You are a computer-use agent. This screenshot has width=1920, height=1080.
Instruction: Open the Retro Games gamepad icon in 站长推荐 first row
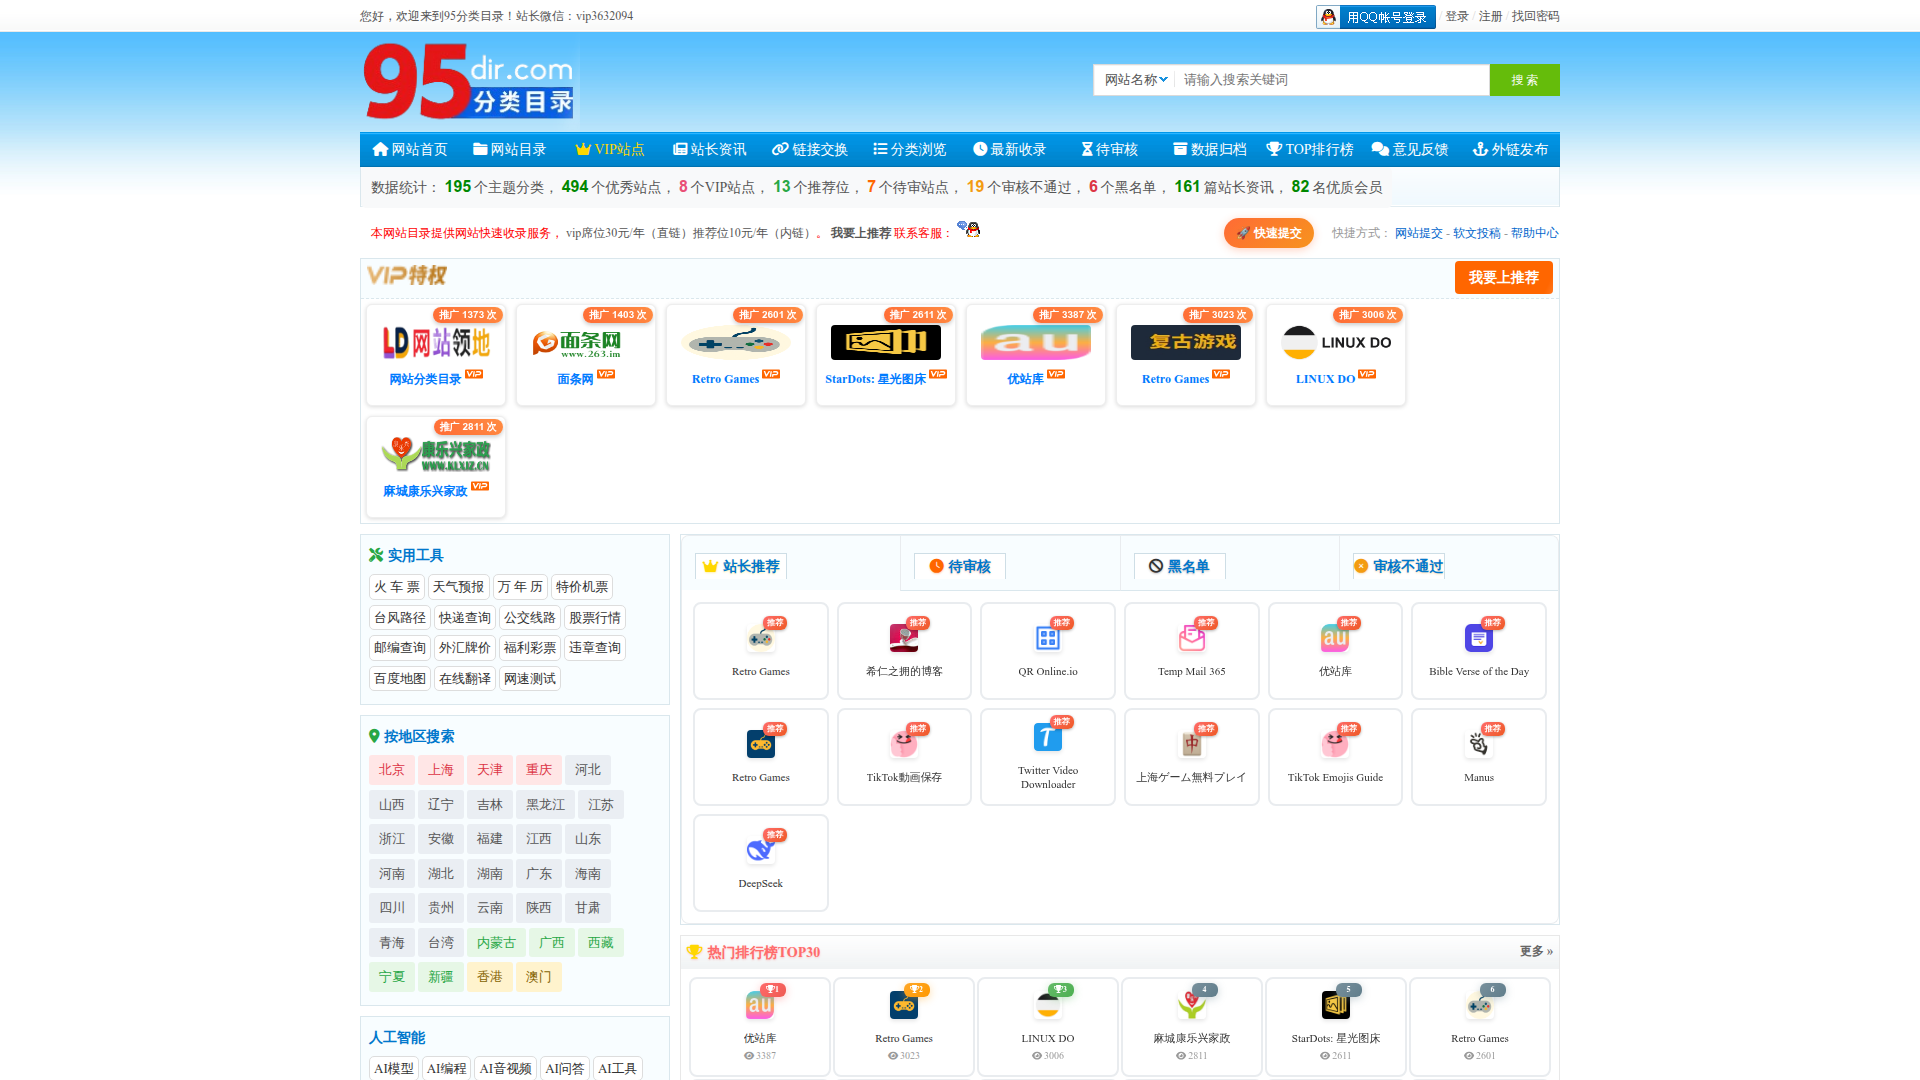coord(760,638)
